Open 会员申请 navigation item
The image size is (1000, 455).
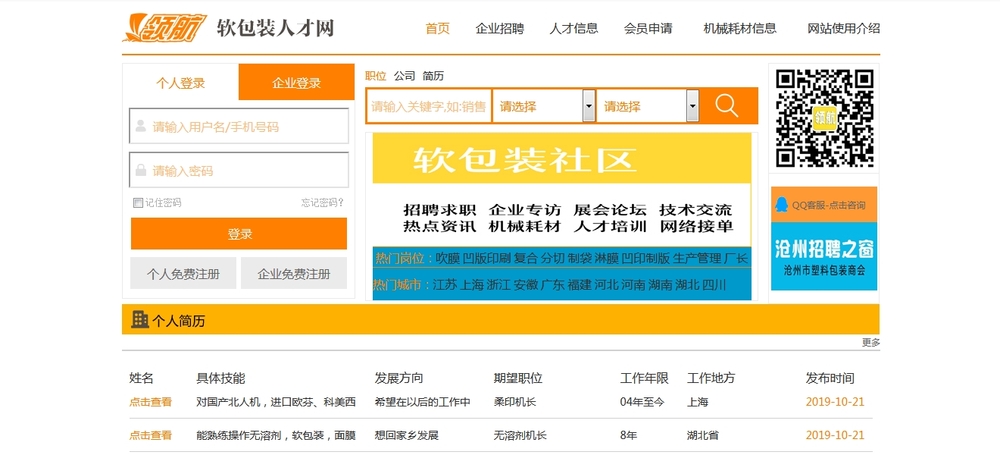coord(648,28)
